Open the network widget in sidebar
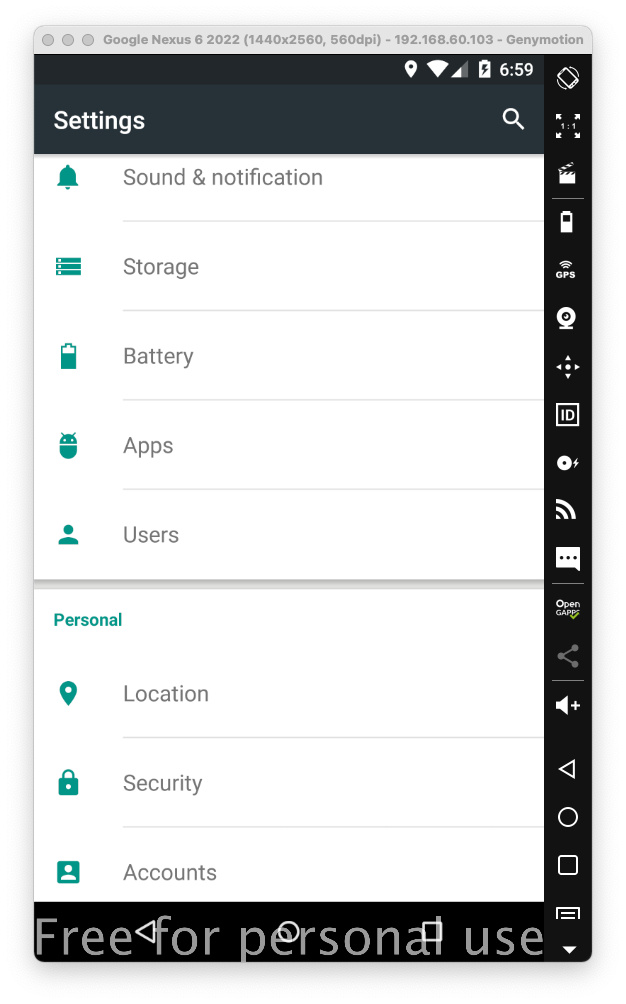 [x=567, y=511]
